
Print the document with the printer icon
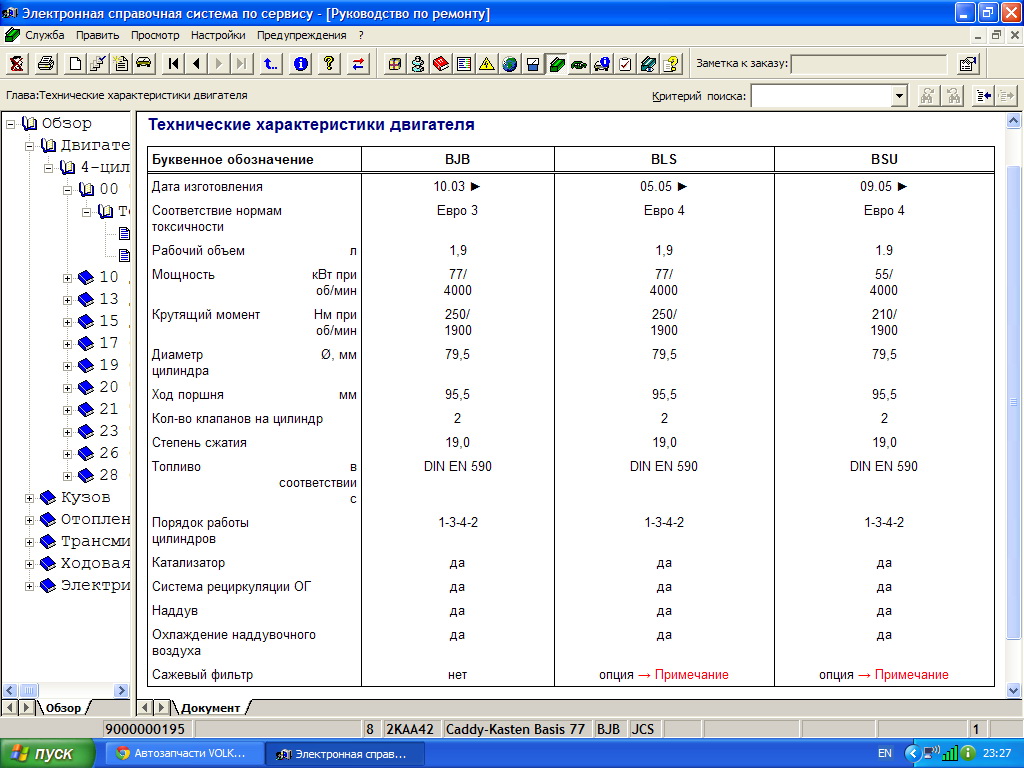coord(46,63)
